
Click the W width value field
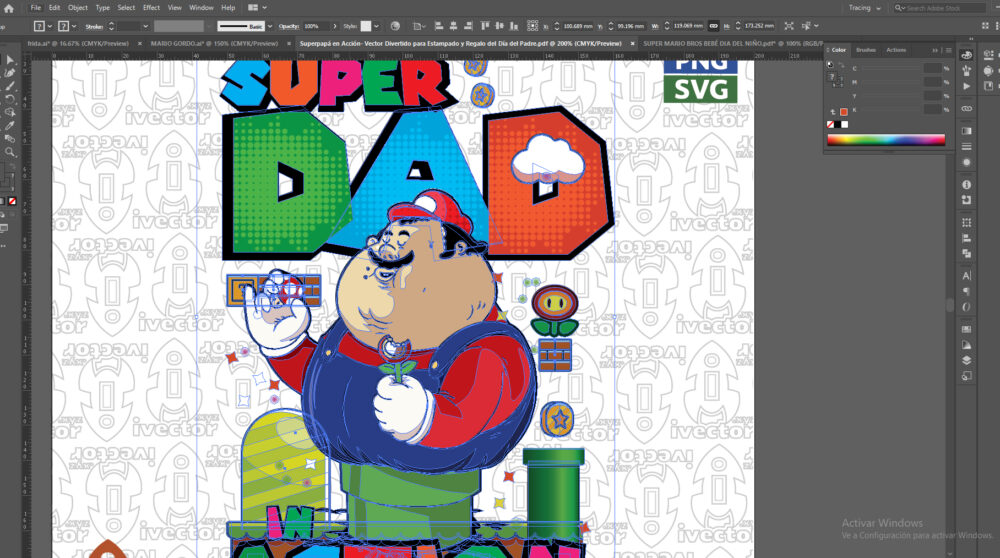[x=688, y=26]
